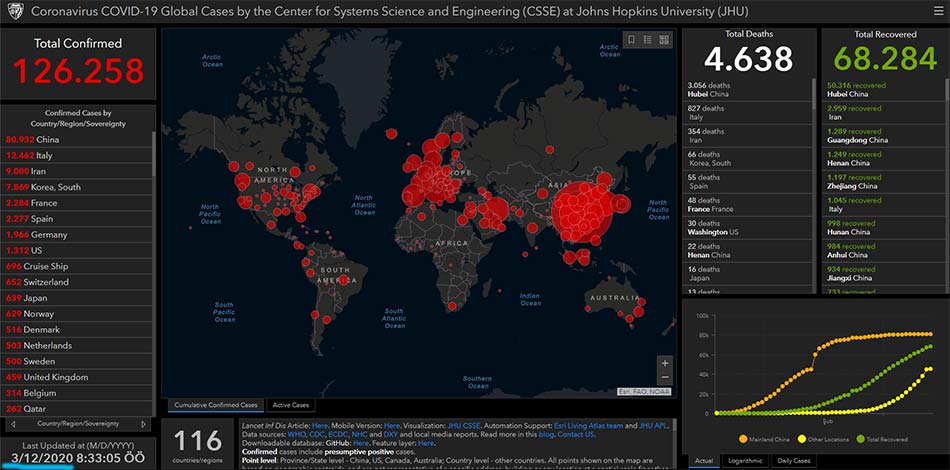Select Country/Region/Sovereignty list view label
This screenshot has height=470, width=950.
[x=78, y=424]
